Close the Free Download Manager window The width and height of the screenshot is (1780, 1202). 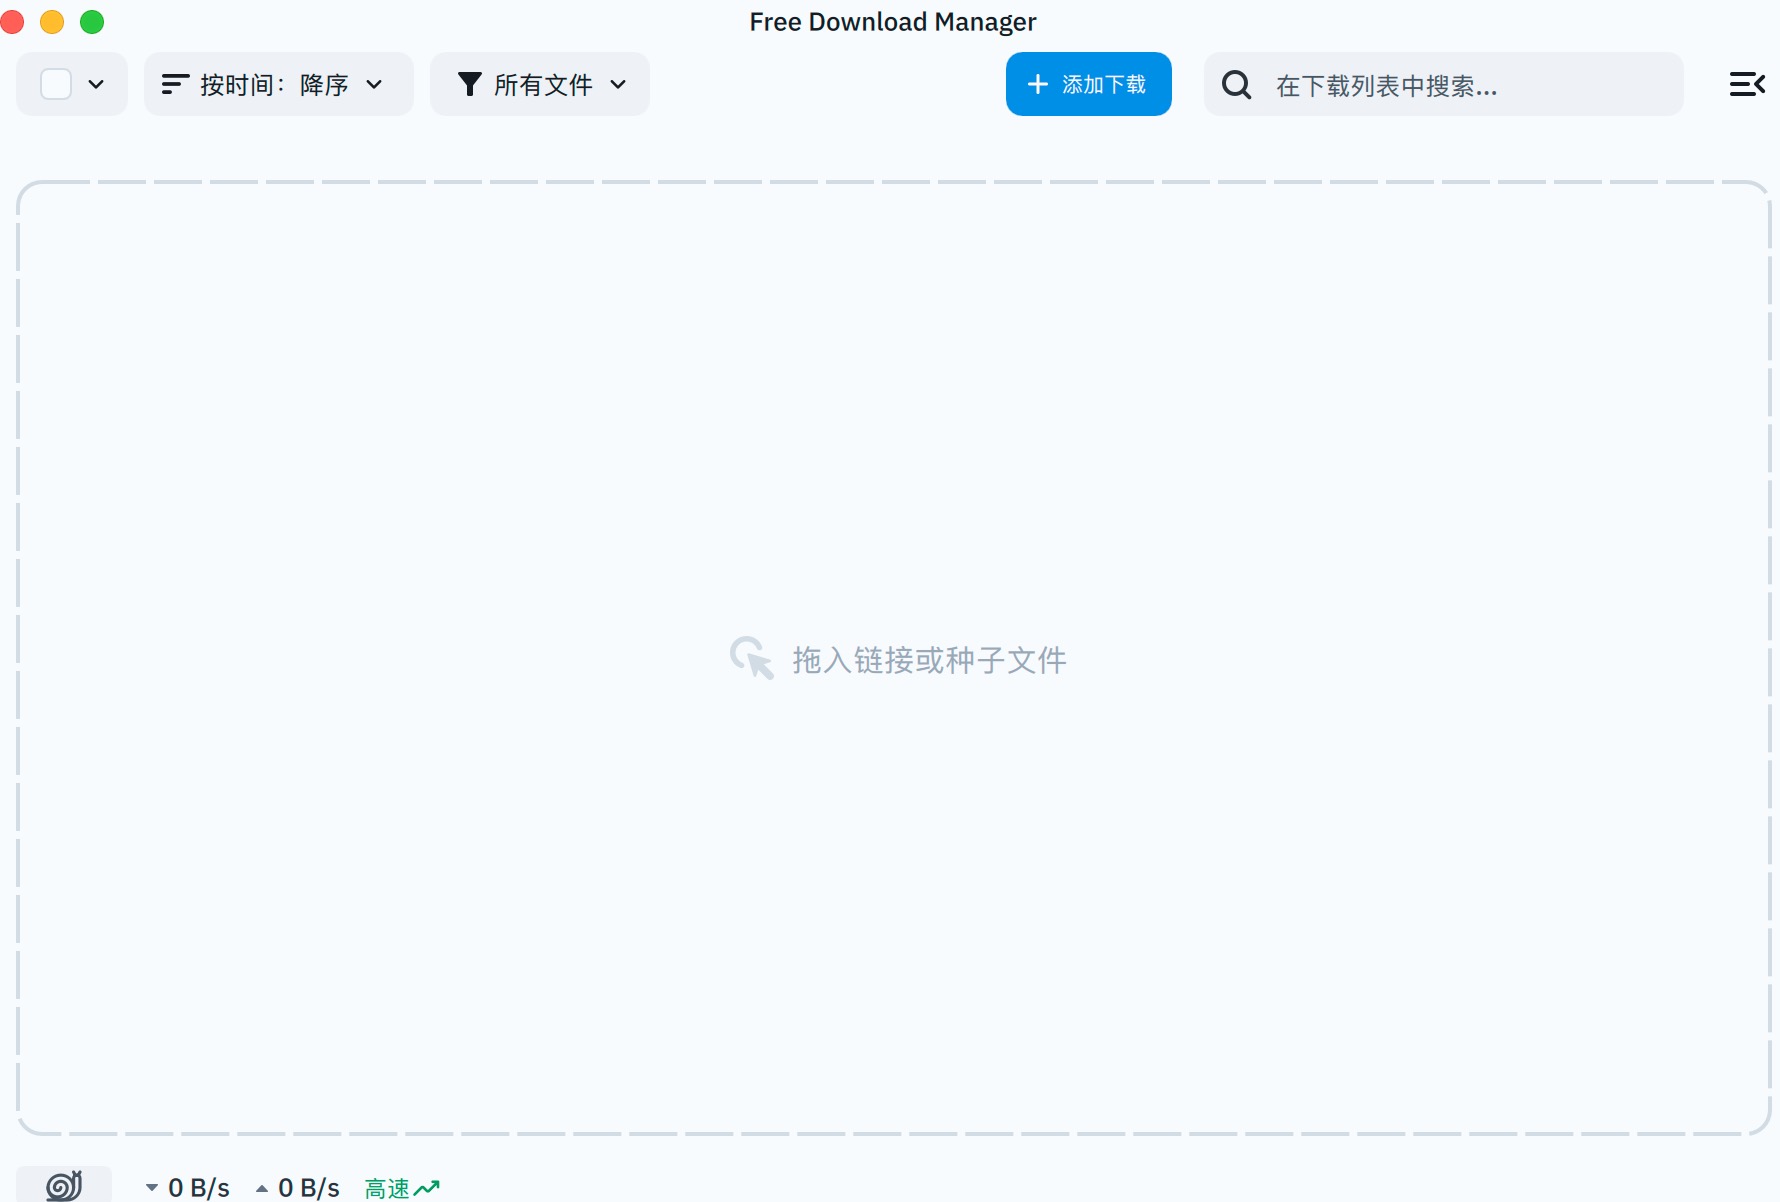click(12, 22)
